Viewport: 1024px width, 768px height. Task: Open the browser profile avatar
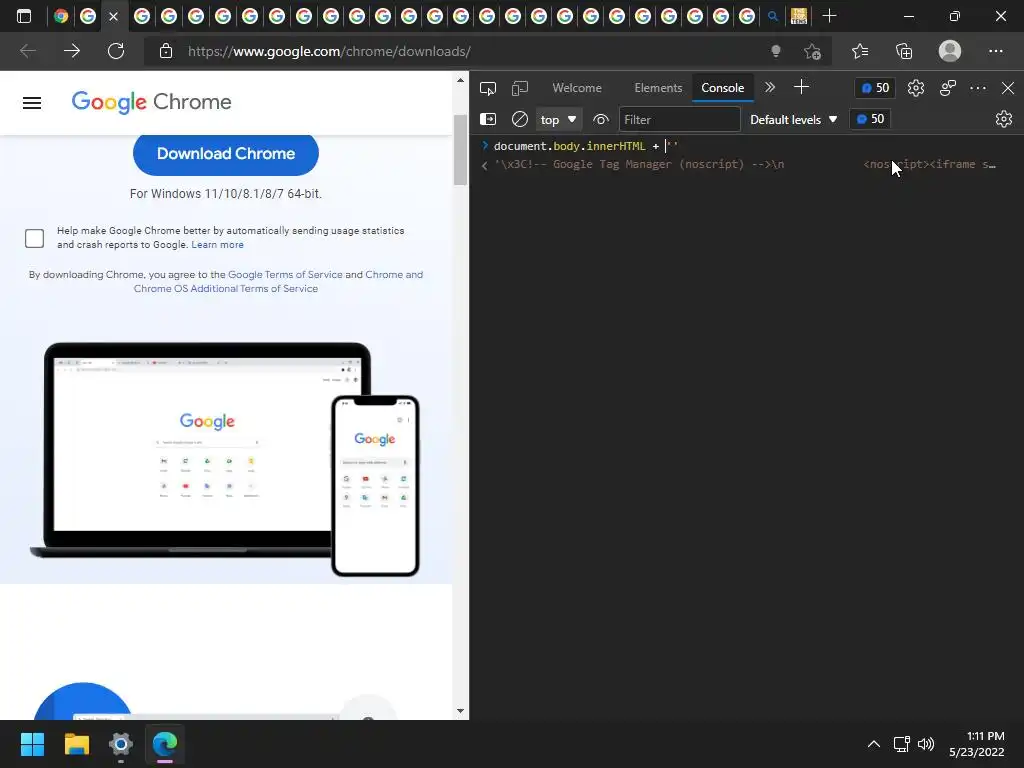[x=950, y=51]
